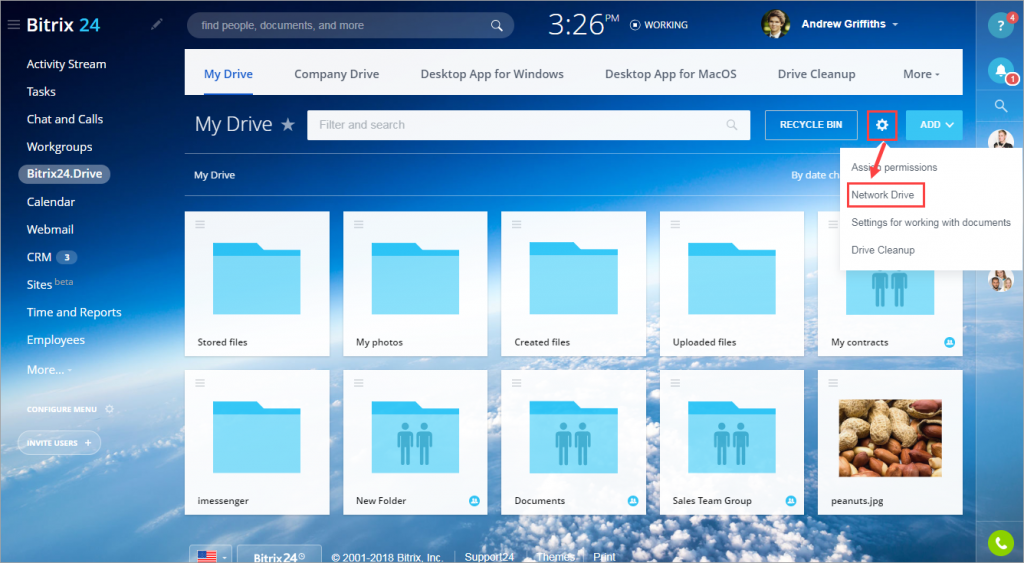The width and height of the screenshot is (1024, 563).
Task: Open the drive settings gear icon
Action: (x=882, y=125)
